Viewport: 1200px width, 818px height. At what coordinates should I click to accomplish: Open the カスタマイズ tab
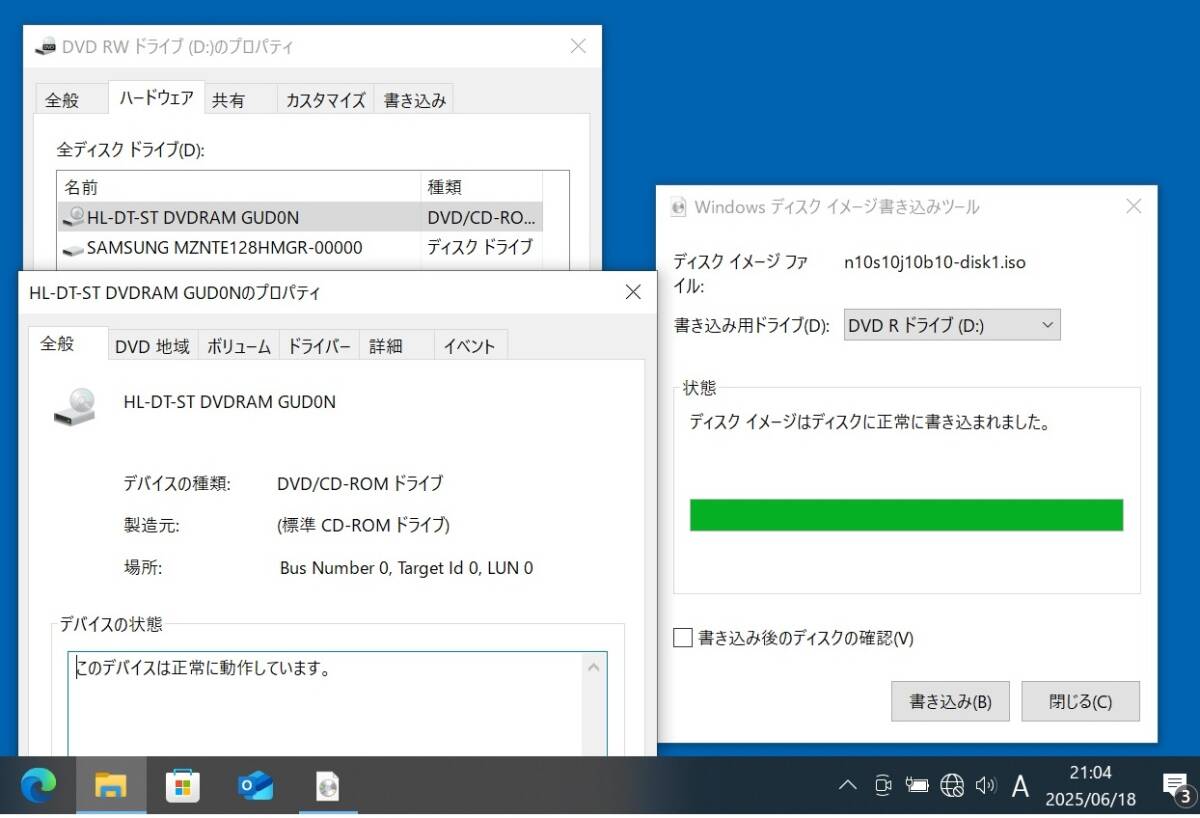[x=326, y=100]
